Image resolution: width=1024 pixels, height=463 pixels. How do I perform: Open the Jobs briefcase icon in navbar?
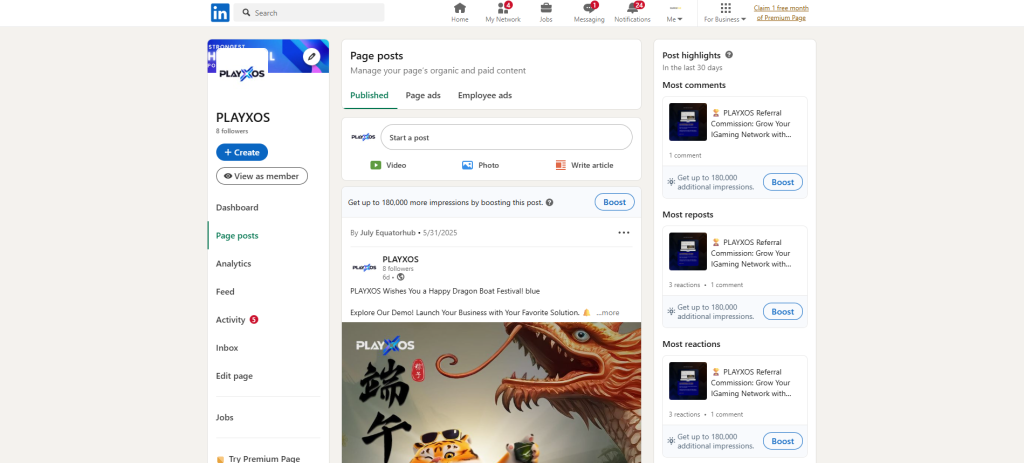coord(546,12)
